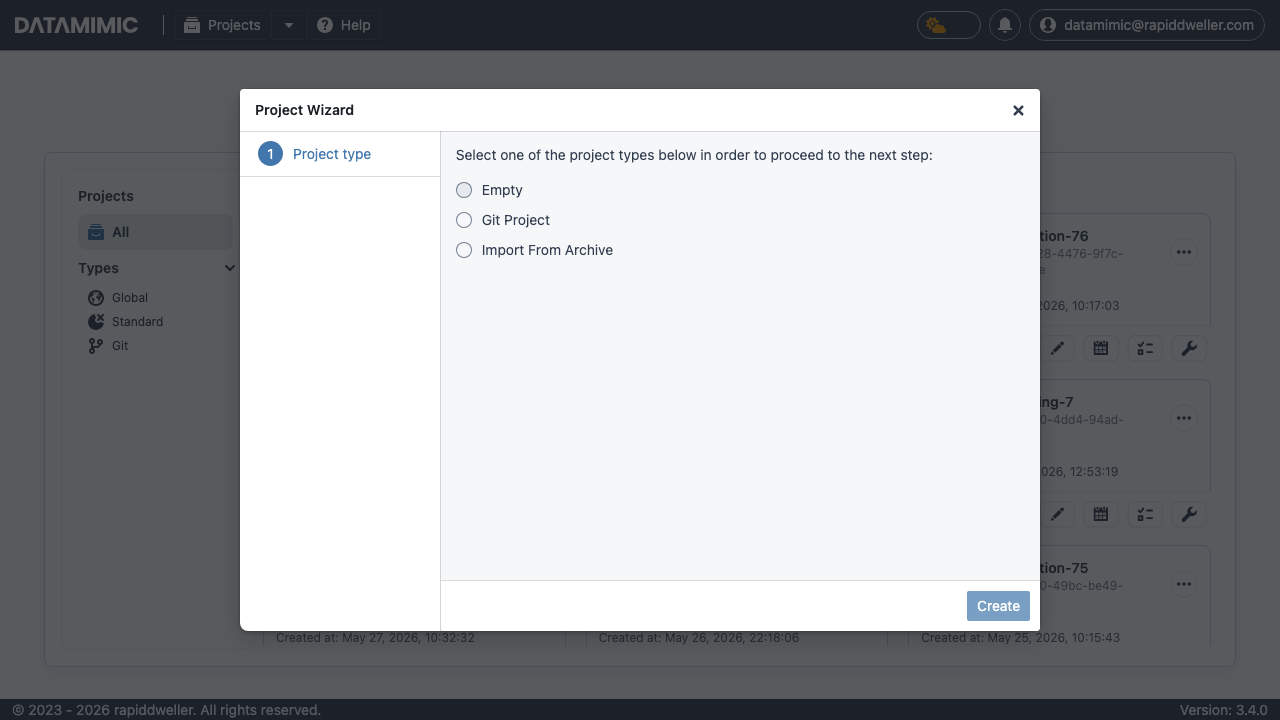
Task: Select All projects in the sidebar
Action: (x=155, y=232)
